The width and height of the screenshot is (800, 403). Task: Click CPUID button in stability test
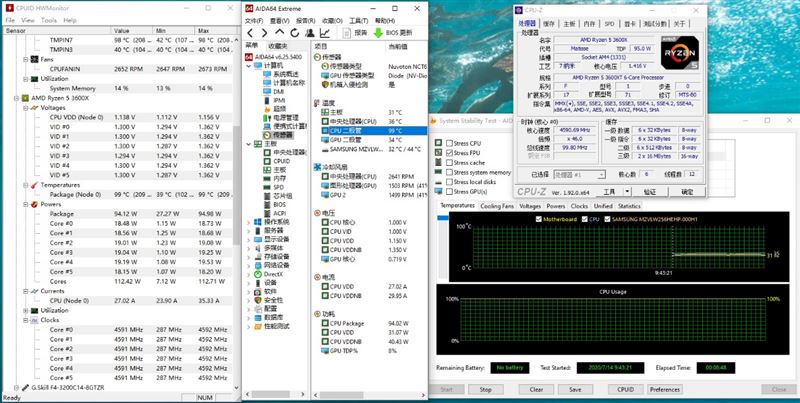point(626,389)
